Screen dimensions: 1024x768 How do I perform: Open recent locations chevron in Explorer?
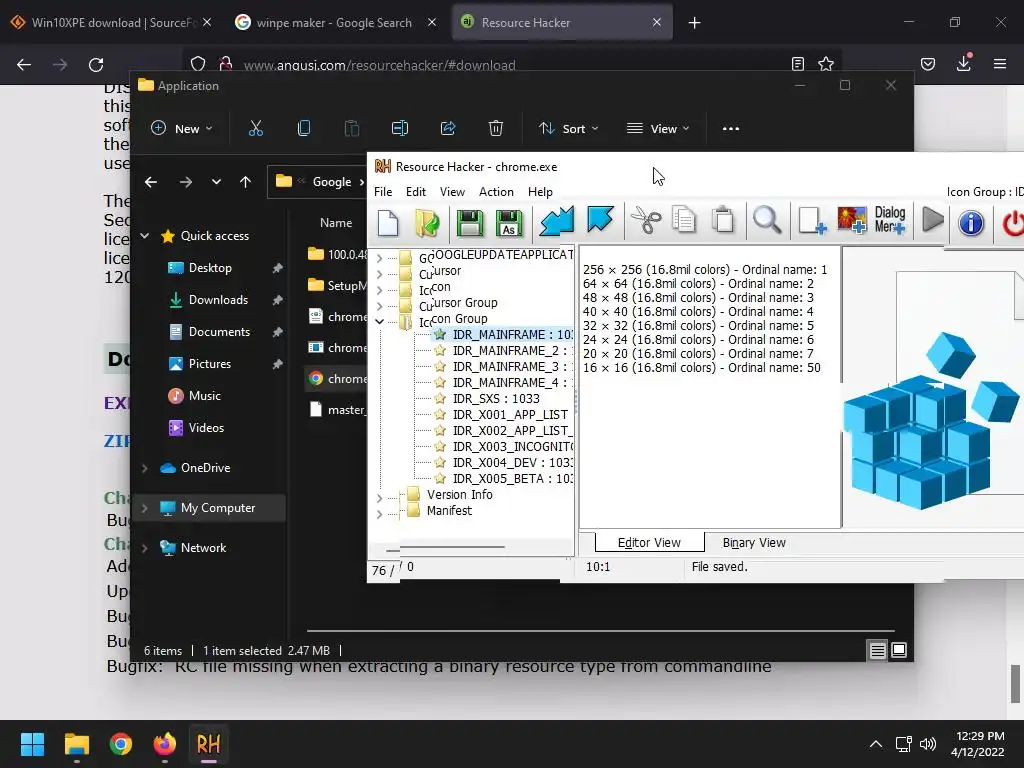216,182
